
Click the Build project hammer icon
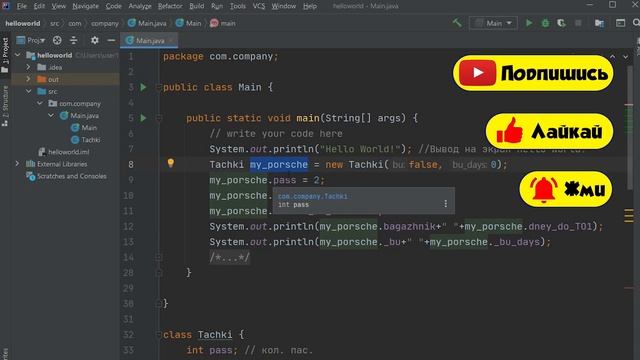click(457, 23)
